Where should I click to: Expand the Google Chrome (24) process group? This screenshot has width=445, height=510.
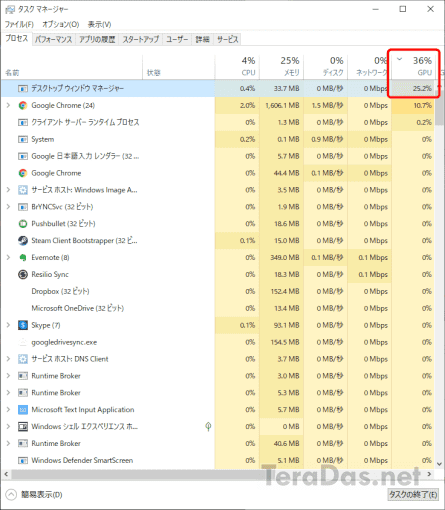tap(8, 105)
